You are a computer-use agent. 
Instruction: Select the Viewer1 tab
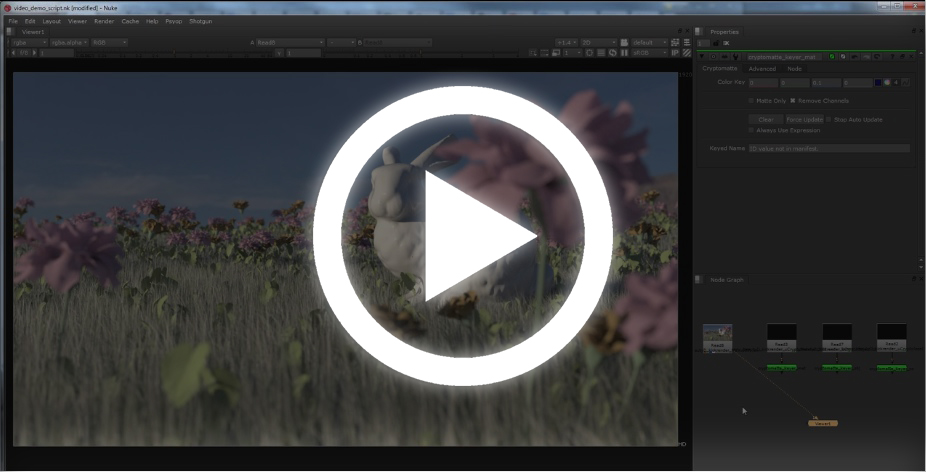[x=32, y=32]
